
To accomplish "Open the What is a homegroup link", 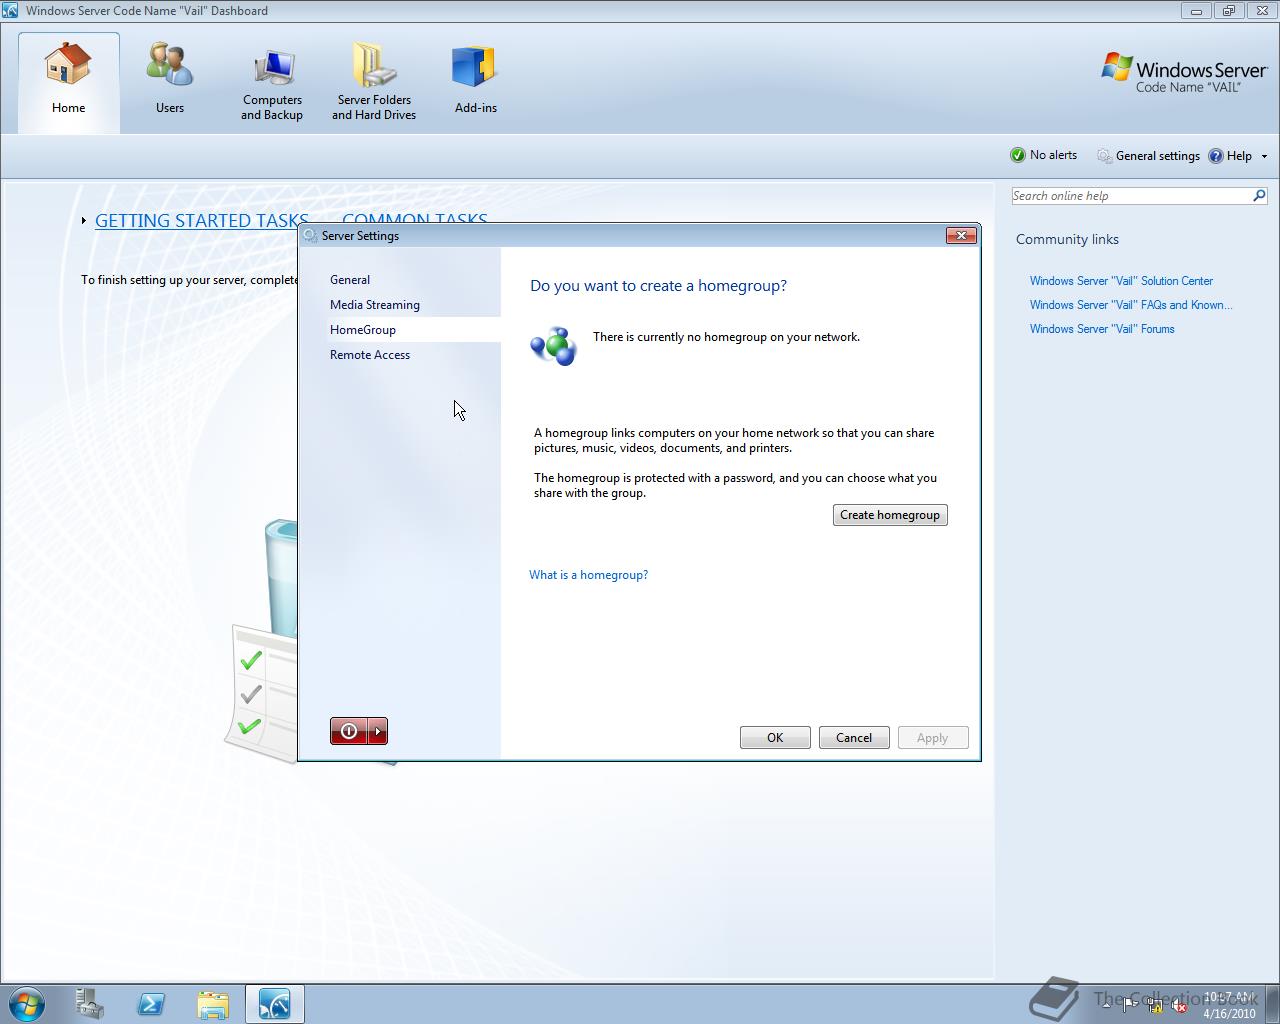I will 588,575.
